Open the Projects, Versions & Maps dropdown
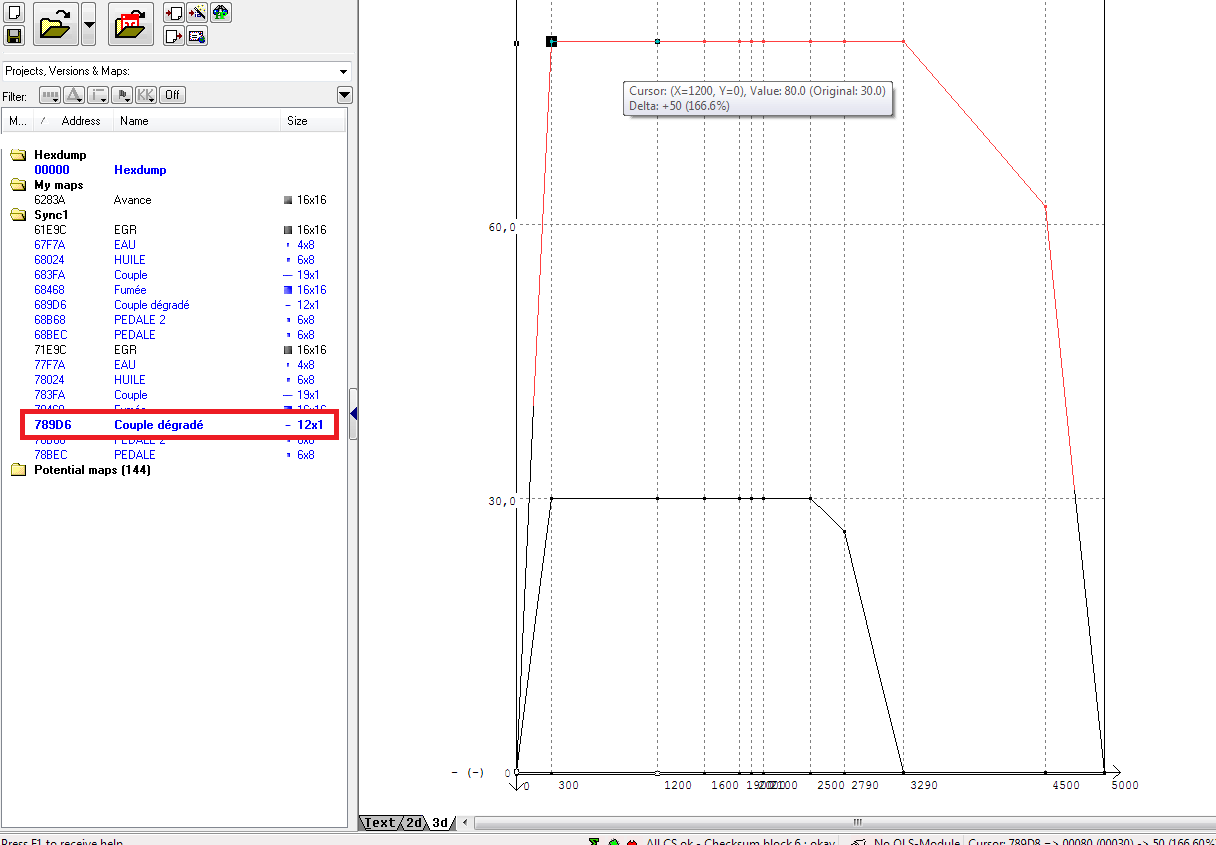Viewport: 1216px width, 845px height. click(x=343, y=72)
